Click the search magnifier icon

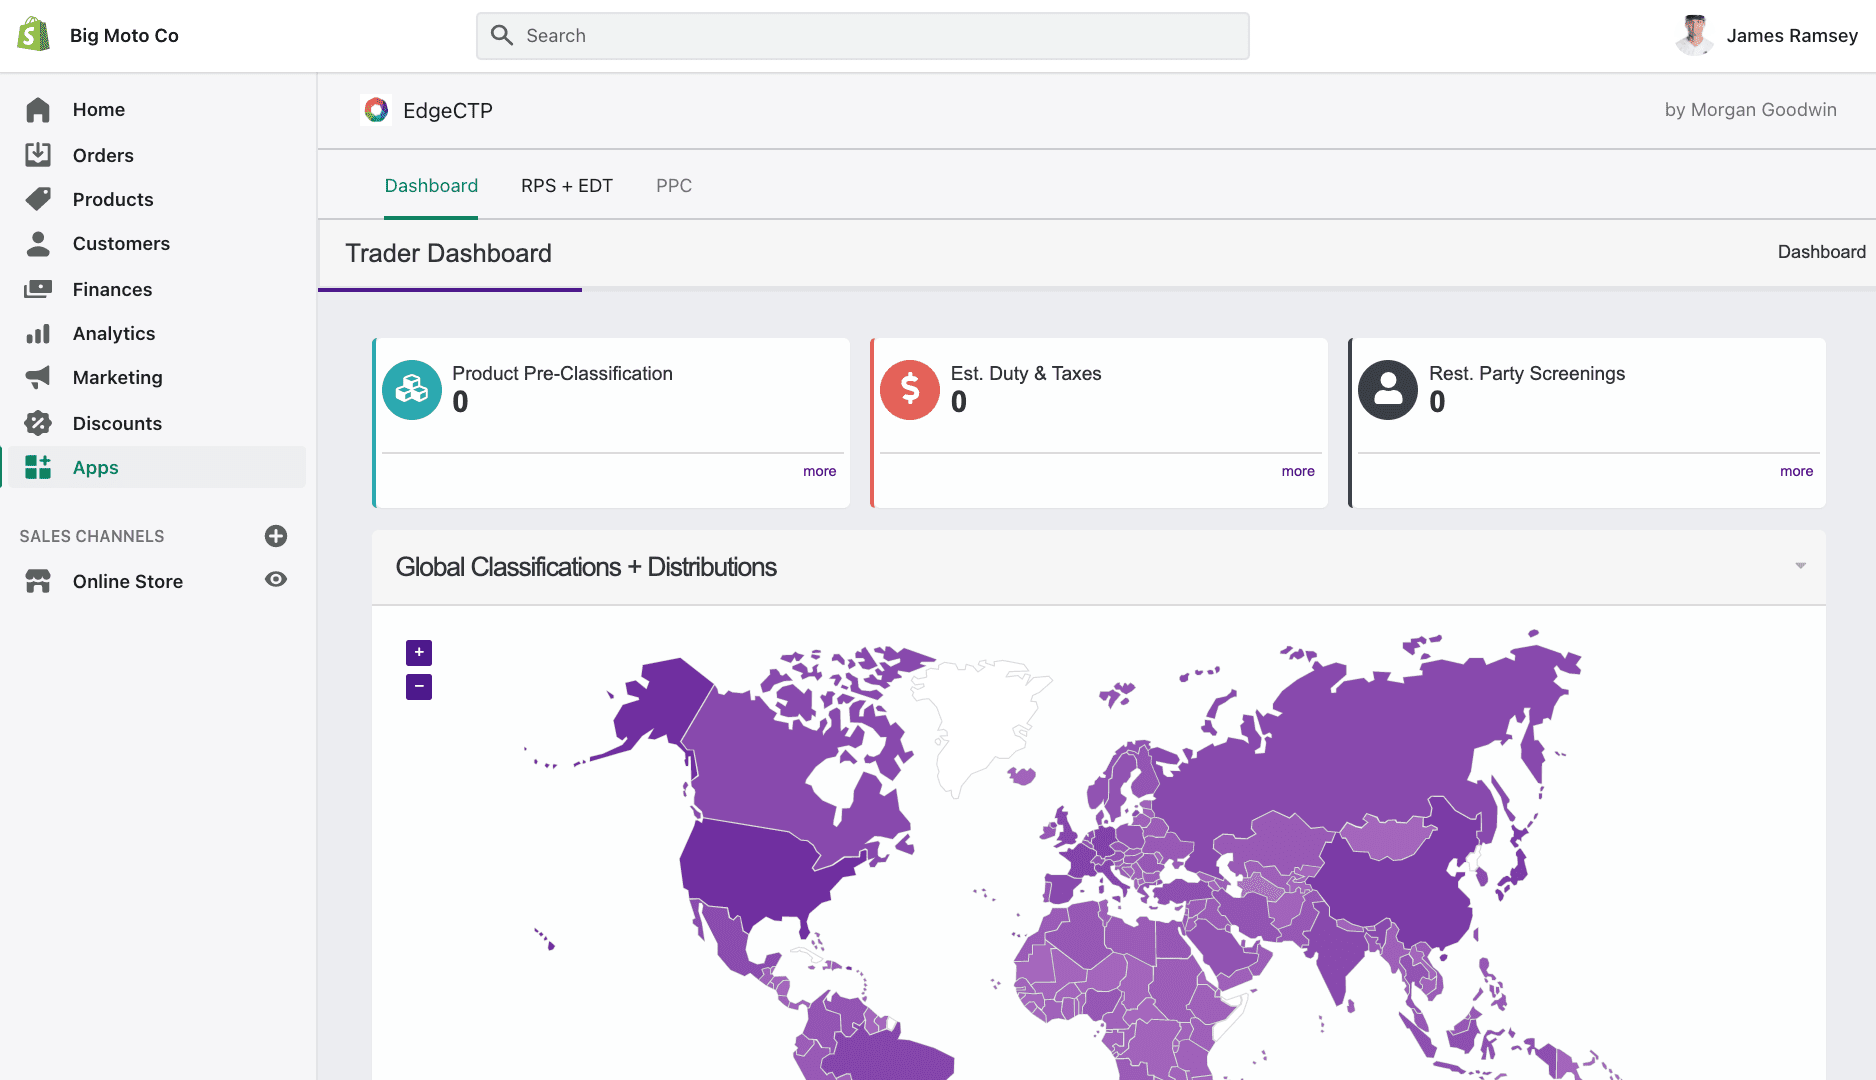point(502,36)
